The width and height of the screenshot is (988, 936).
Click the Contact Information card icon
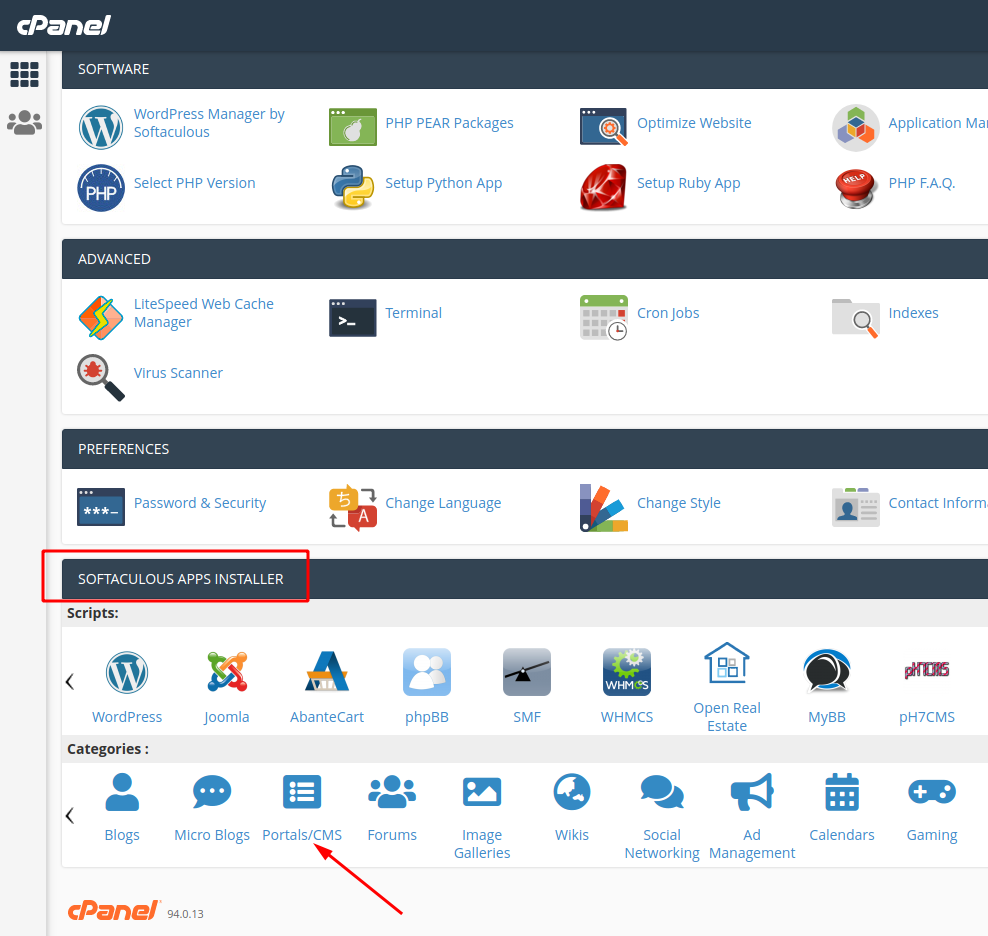tap(856, 507)
